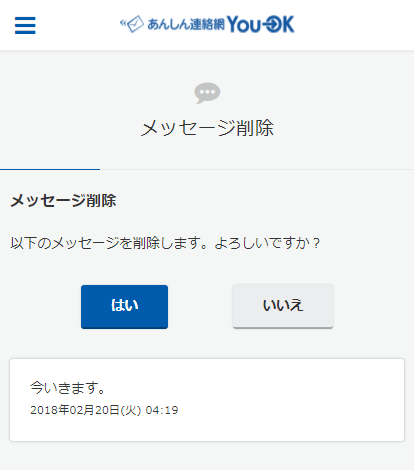414x470 pixels.
Task: Click the blue underline tab indicator
Action: (50, 169)
